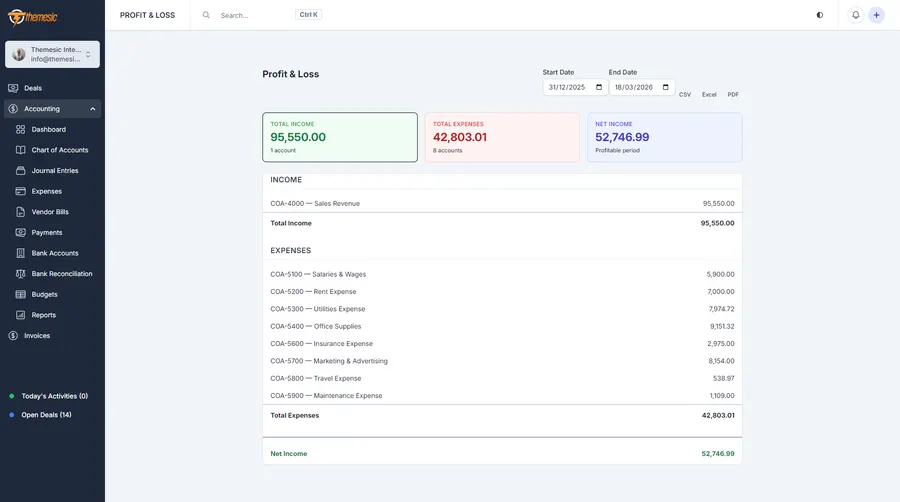The image size is (900, 502).
Task: Go to Deals menu item
Action: (x=33, y=88)
